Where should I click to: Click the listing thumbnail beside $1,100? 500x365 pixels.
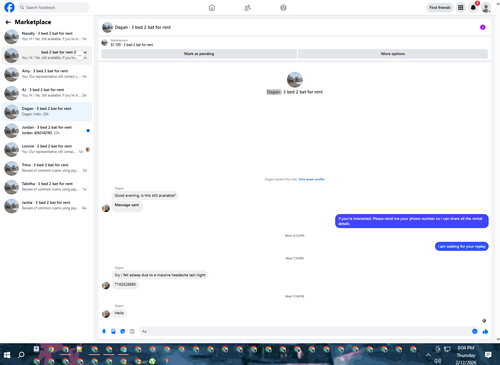click(105, 42)
